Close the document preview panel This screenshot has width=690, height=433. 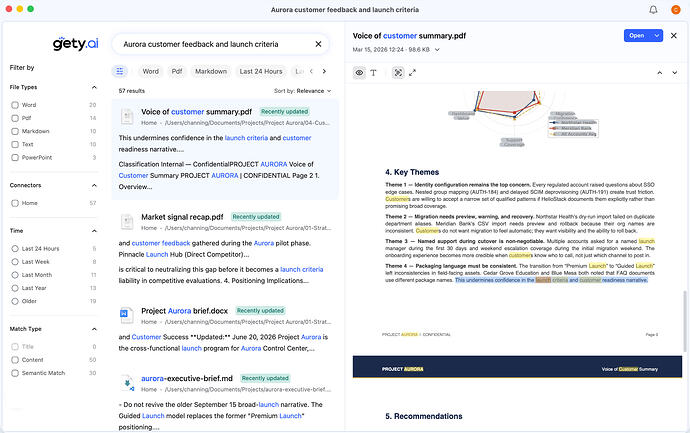tap(674, 36)
